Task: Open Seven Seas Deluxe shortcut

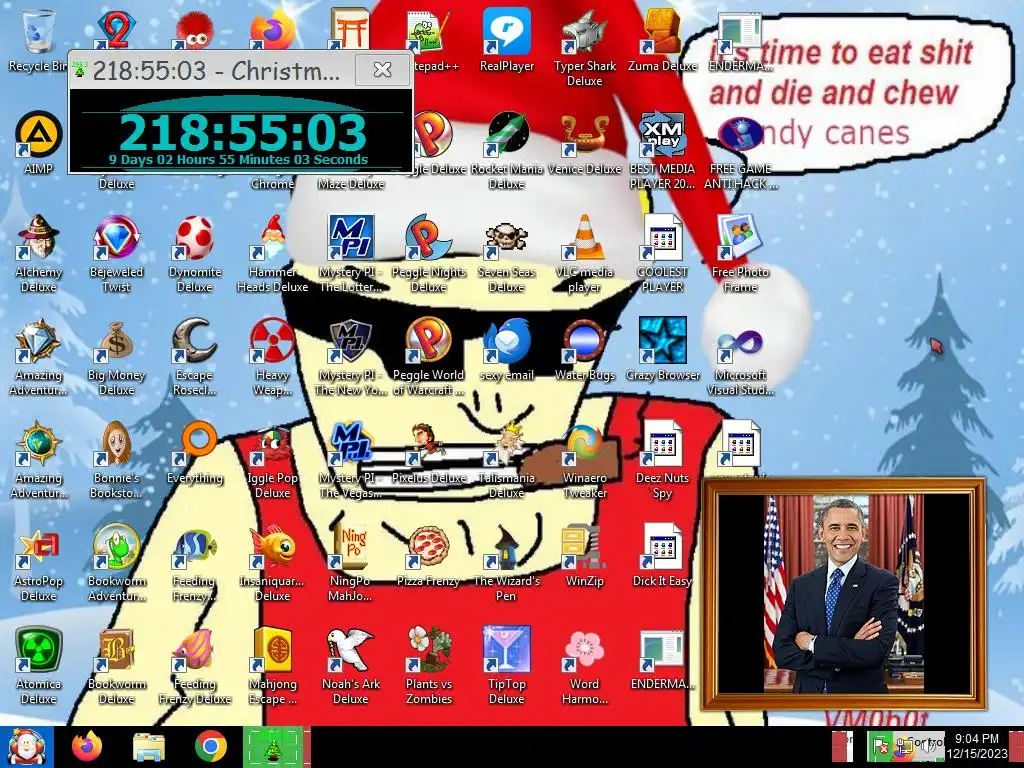Action: pyautogui.click(x=506, y=253)
